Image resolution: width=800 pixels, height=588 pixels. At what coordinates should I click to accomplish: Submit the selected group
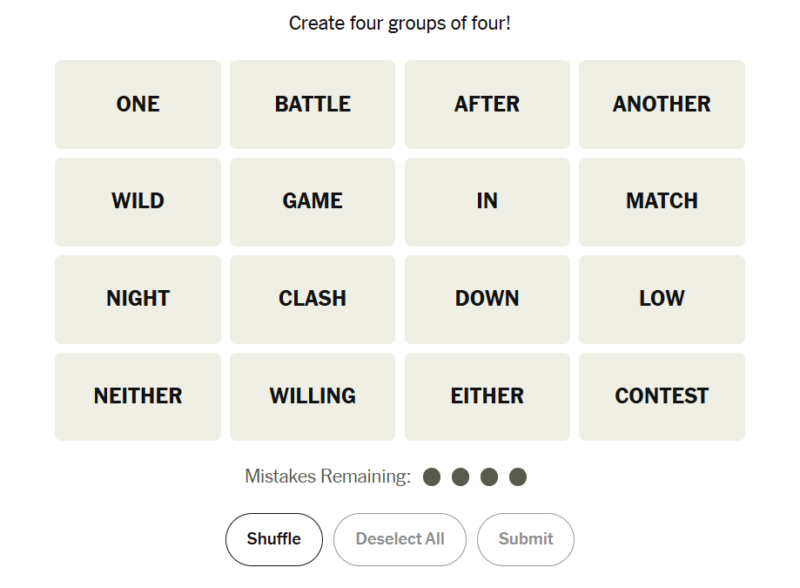click(526, 539)
